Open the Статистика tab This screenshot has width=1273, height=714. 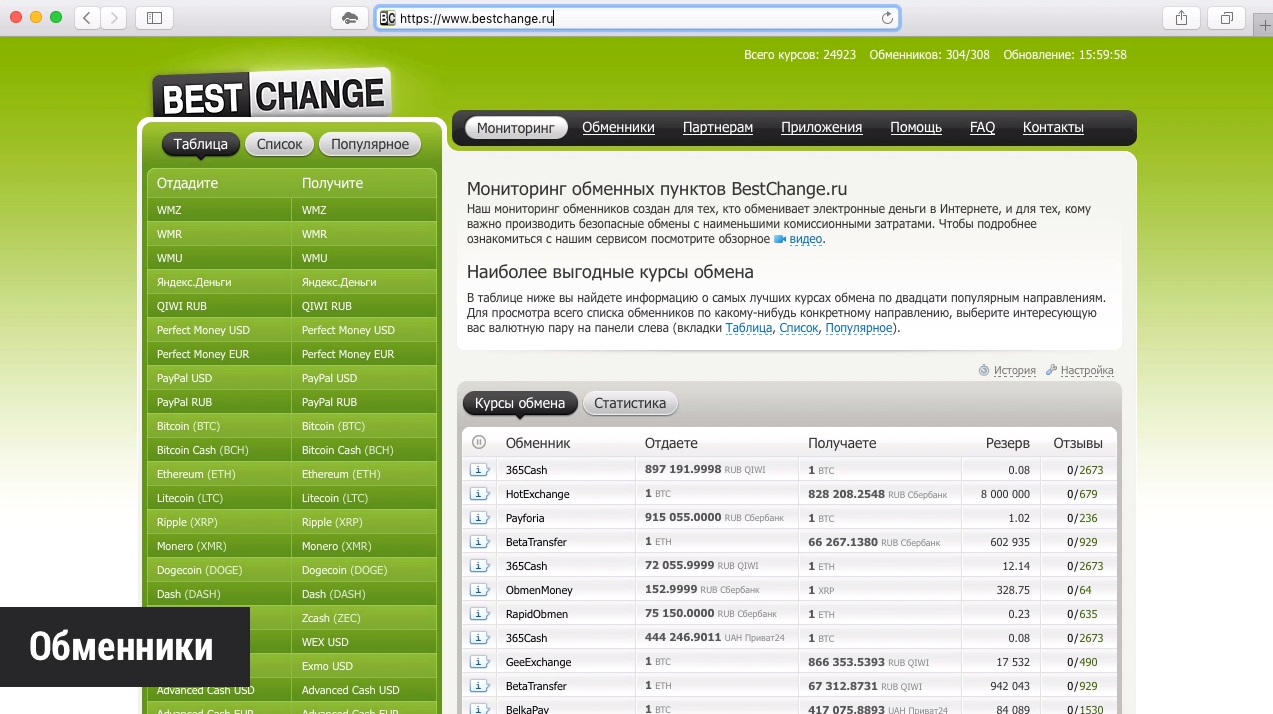(630, 403)
